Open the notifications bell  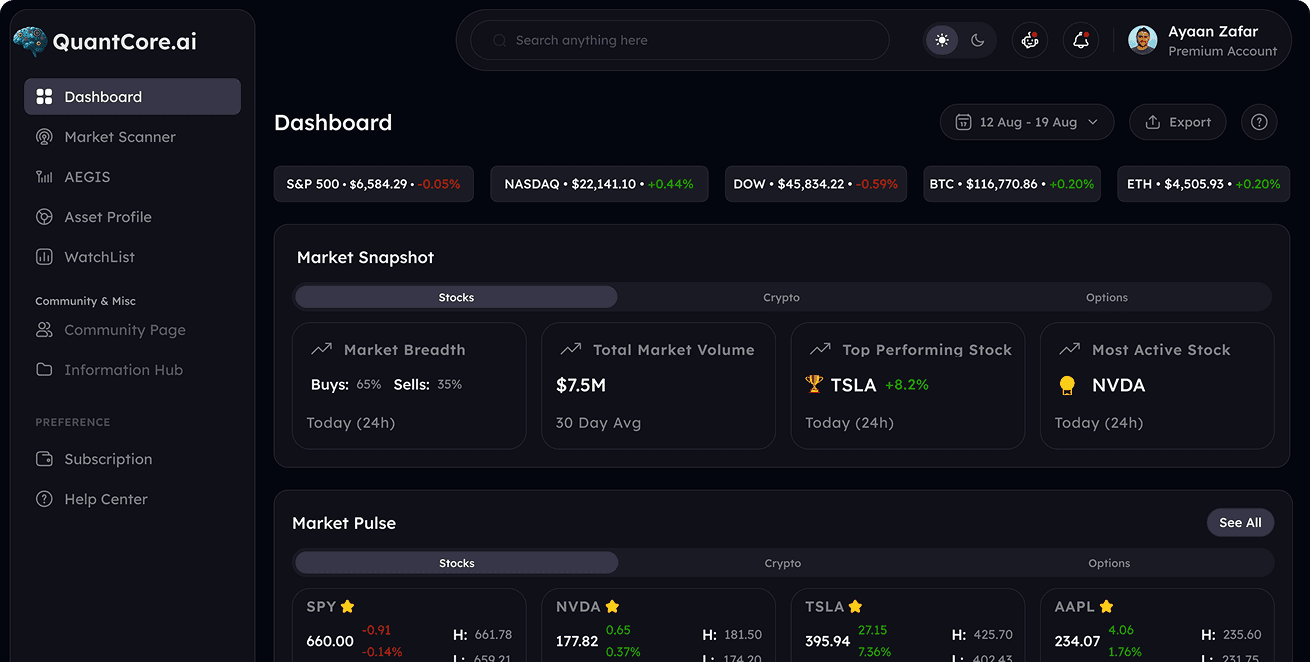point(1080,40)
